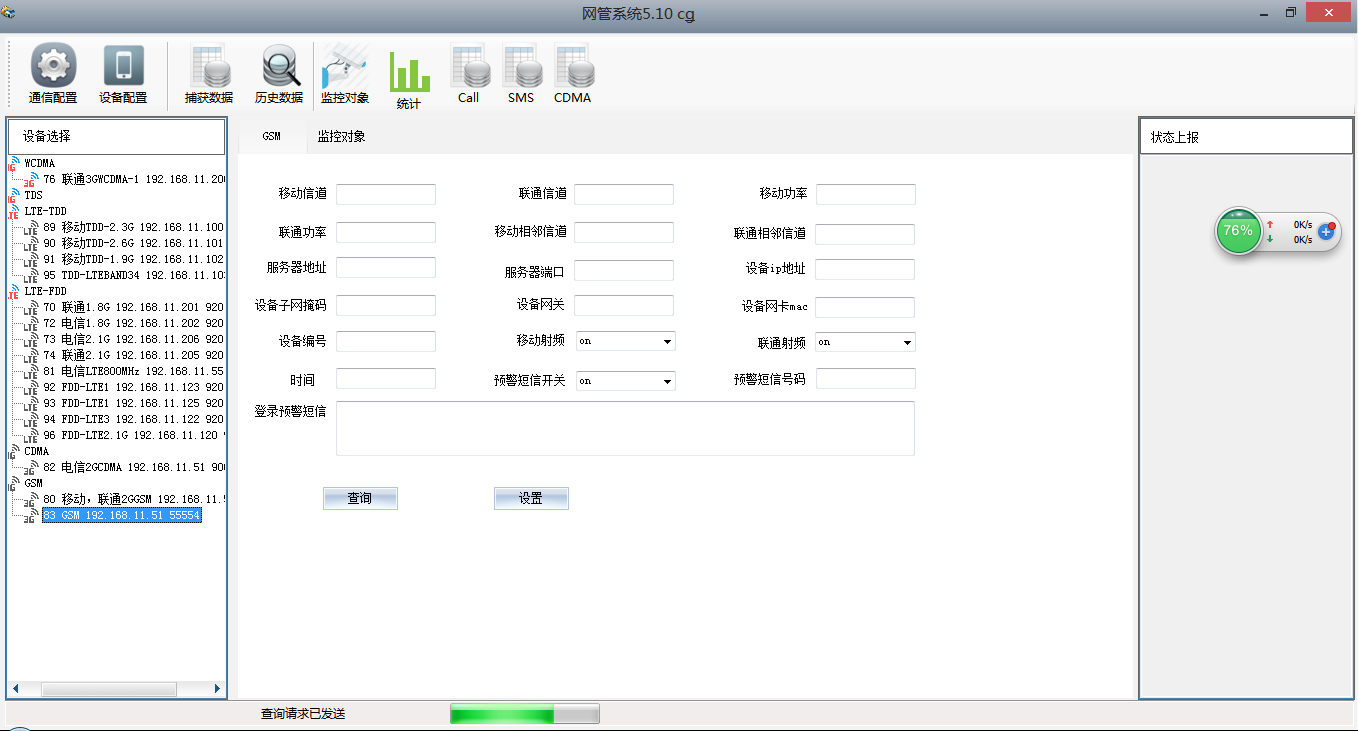1358x731 pixels.
Task: Click the 移动信道 input field
Action: 386,194
